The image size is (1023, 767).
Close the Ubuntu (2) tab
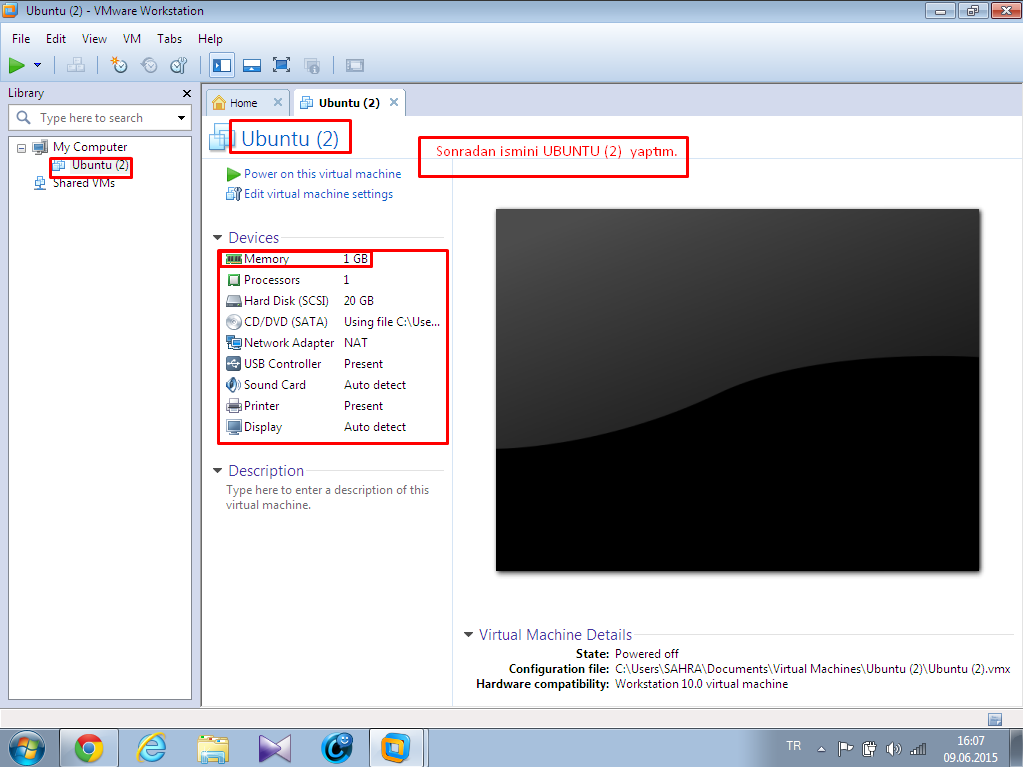pos(394,102)
